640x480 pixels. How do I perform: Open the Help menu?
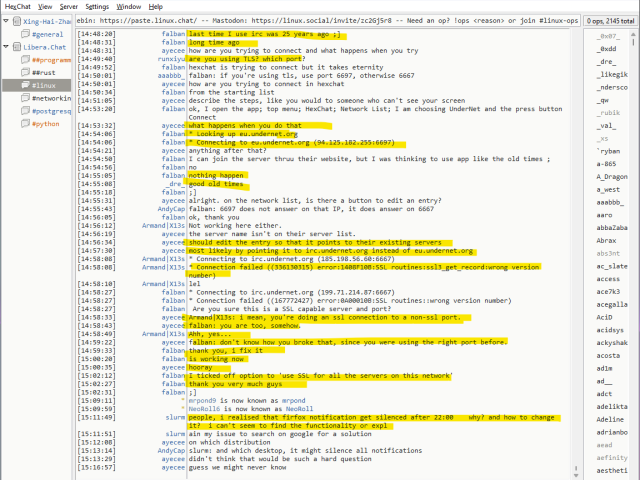156,7
